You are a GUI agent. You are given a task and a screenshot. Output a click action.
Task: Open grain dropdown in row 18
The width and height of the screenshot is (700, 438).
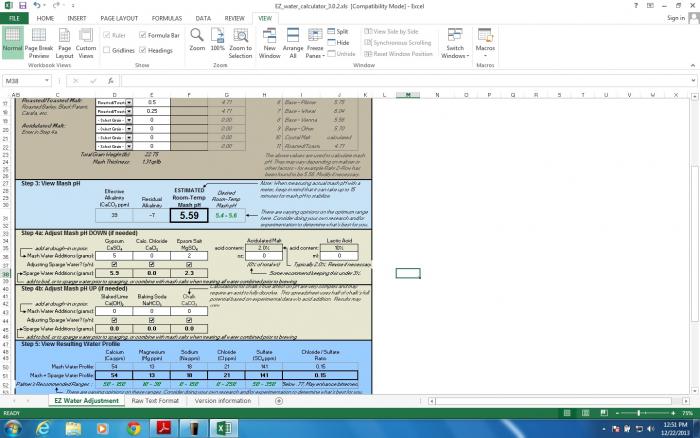129,111
